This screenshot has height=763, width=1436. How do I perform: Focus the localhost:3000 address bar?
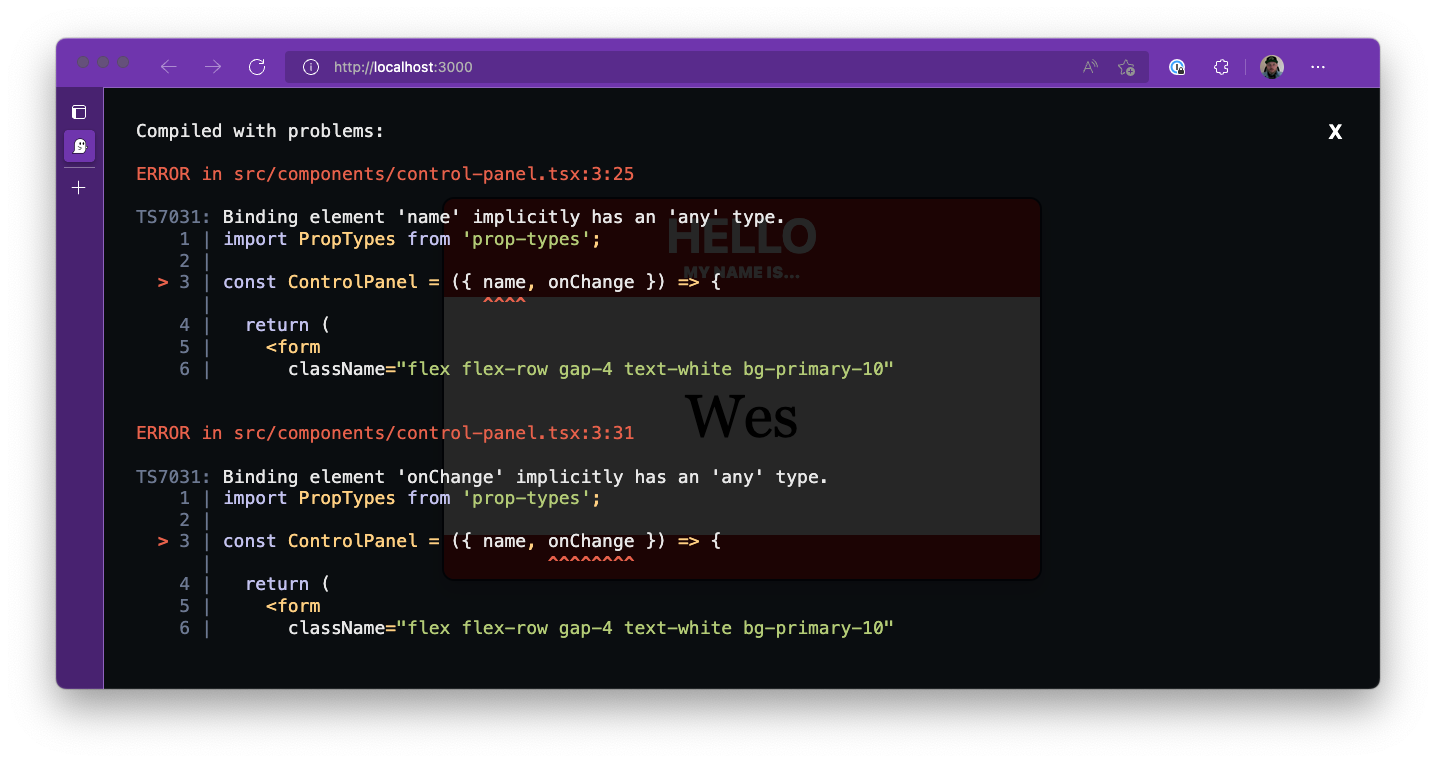pyautogui.click(x=700, y=67)
